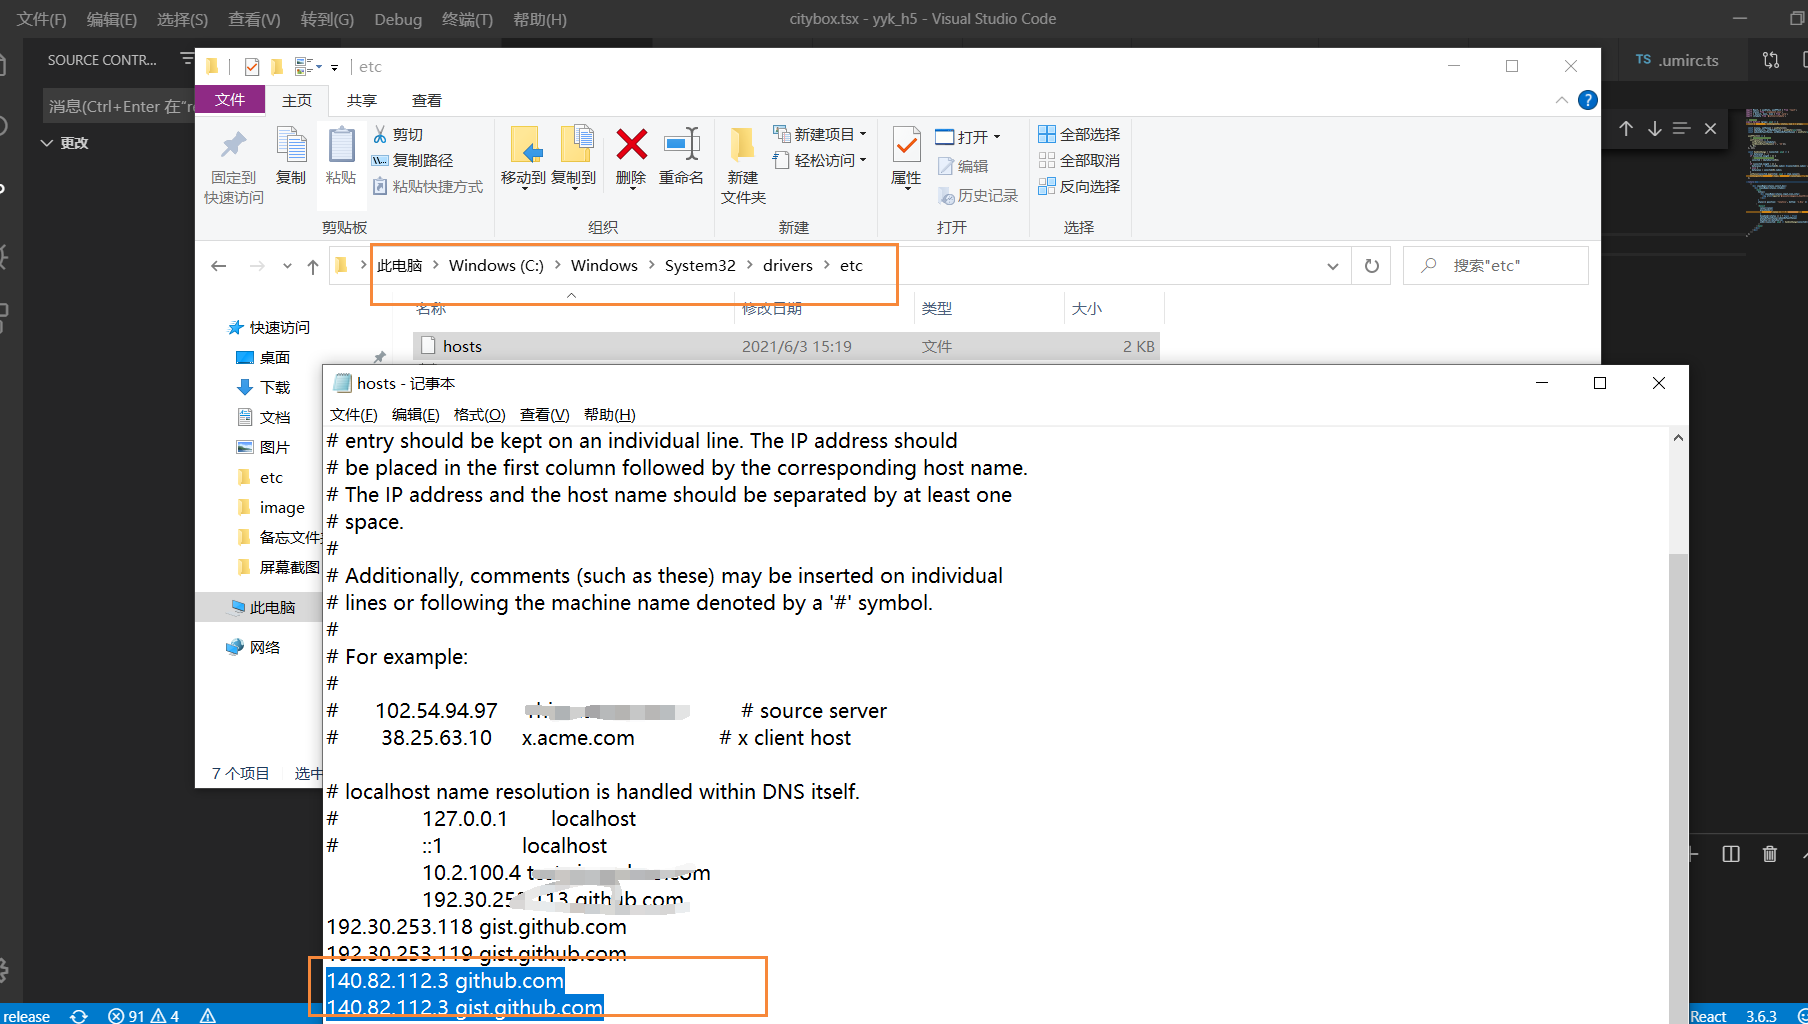This screenshot has width=1808, height=1024.
Task: Open Notepad 格式(O) menu
Action: pyautogui.click(x=479, y=415)
